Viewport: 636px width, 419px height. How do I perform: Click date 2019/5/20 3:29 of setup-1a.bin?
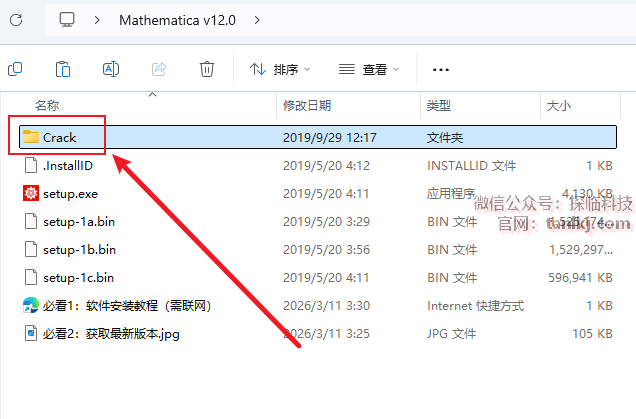327,221
